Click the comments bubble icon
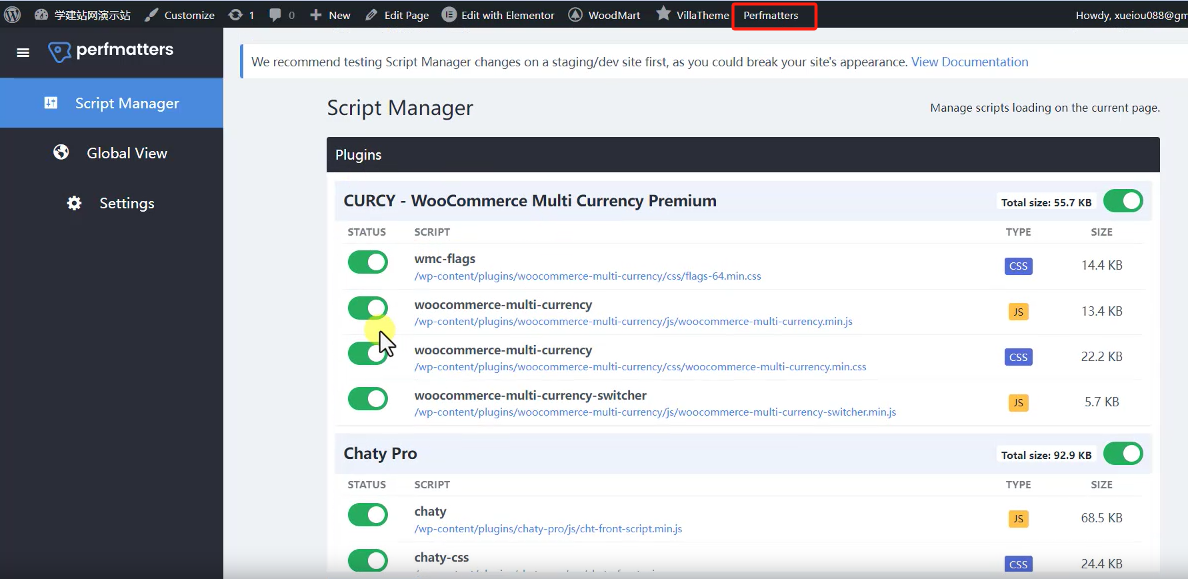The width and height of the screenshot is (1188, 579). 274,14
